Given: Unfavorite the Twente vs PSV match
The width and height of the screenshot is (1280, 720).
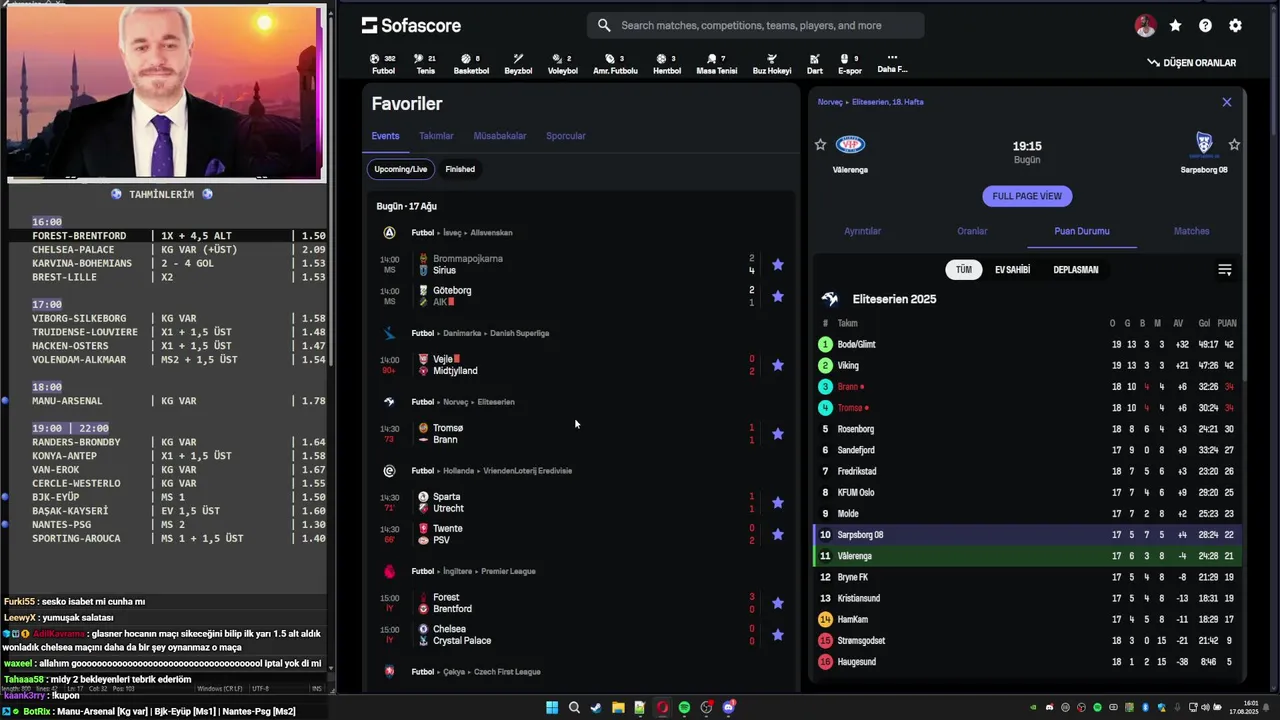Looking at the screenshot, I should (778, 535).
